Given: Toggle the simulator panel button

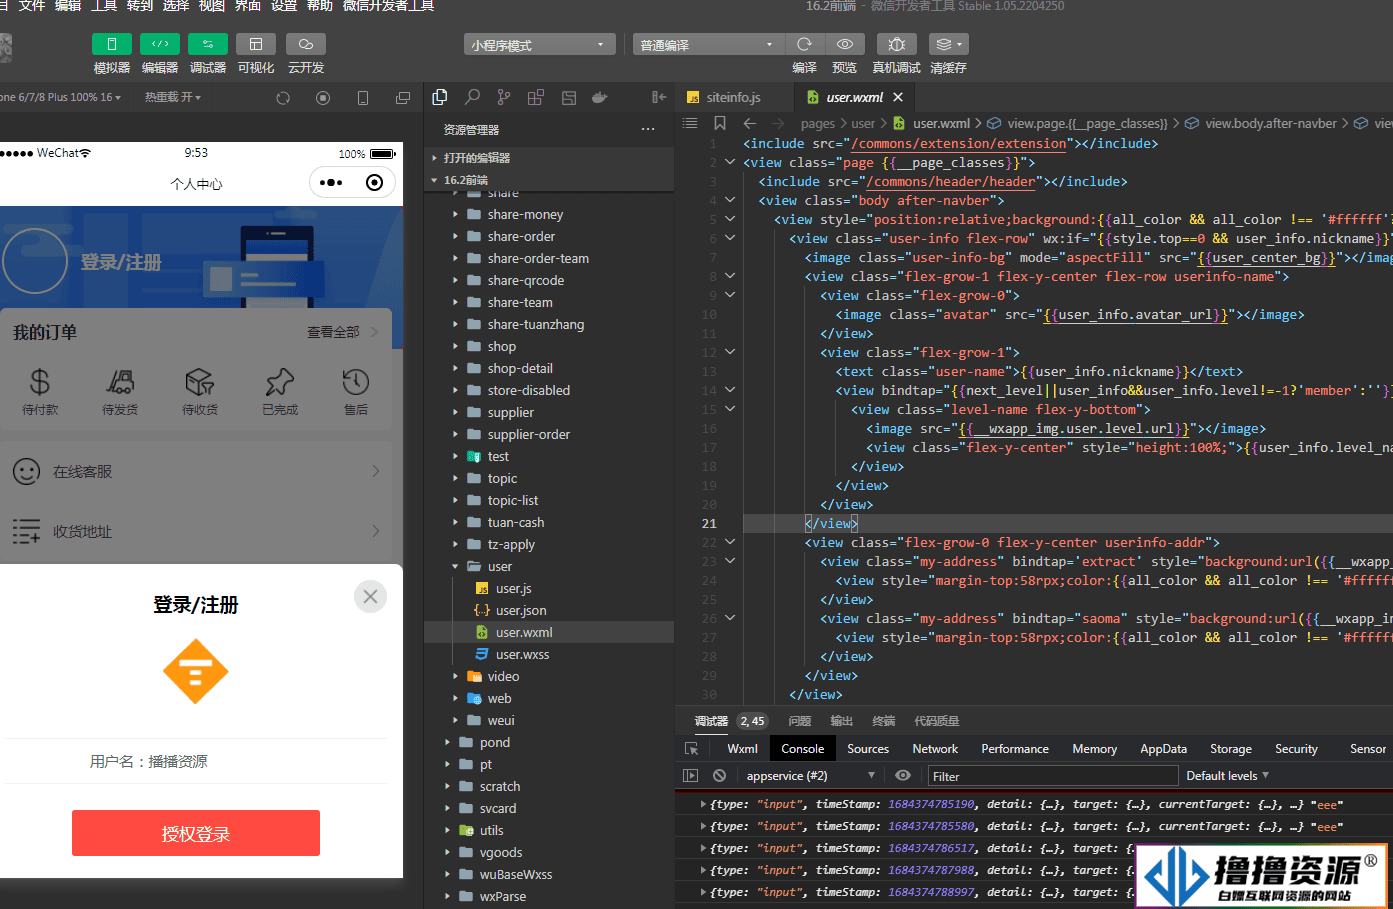Looking at the screenshot, I should [111, 44].
